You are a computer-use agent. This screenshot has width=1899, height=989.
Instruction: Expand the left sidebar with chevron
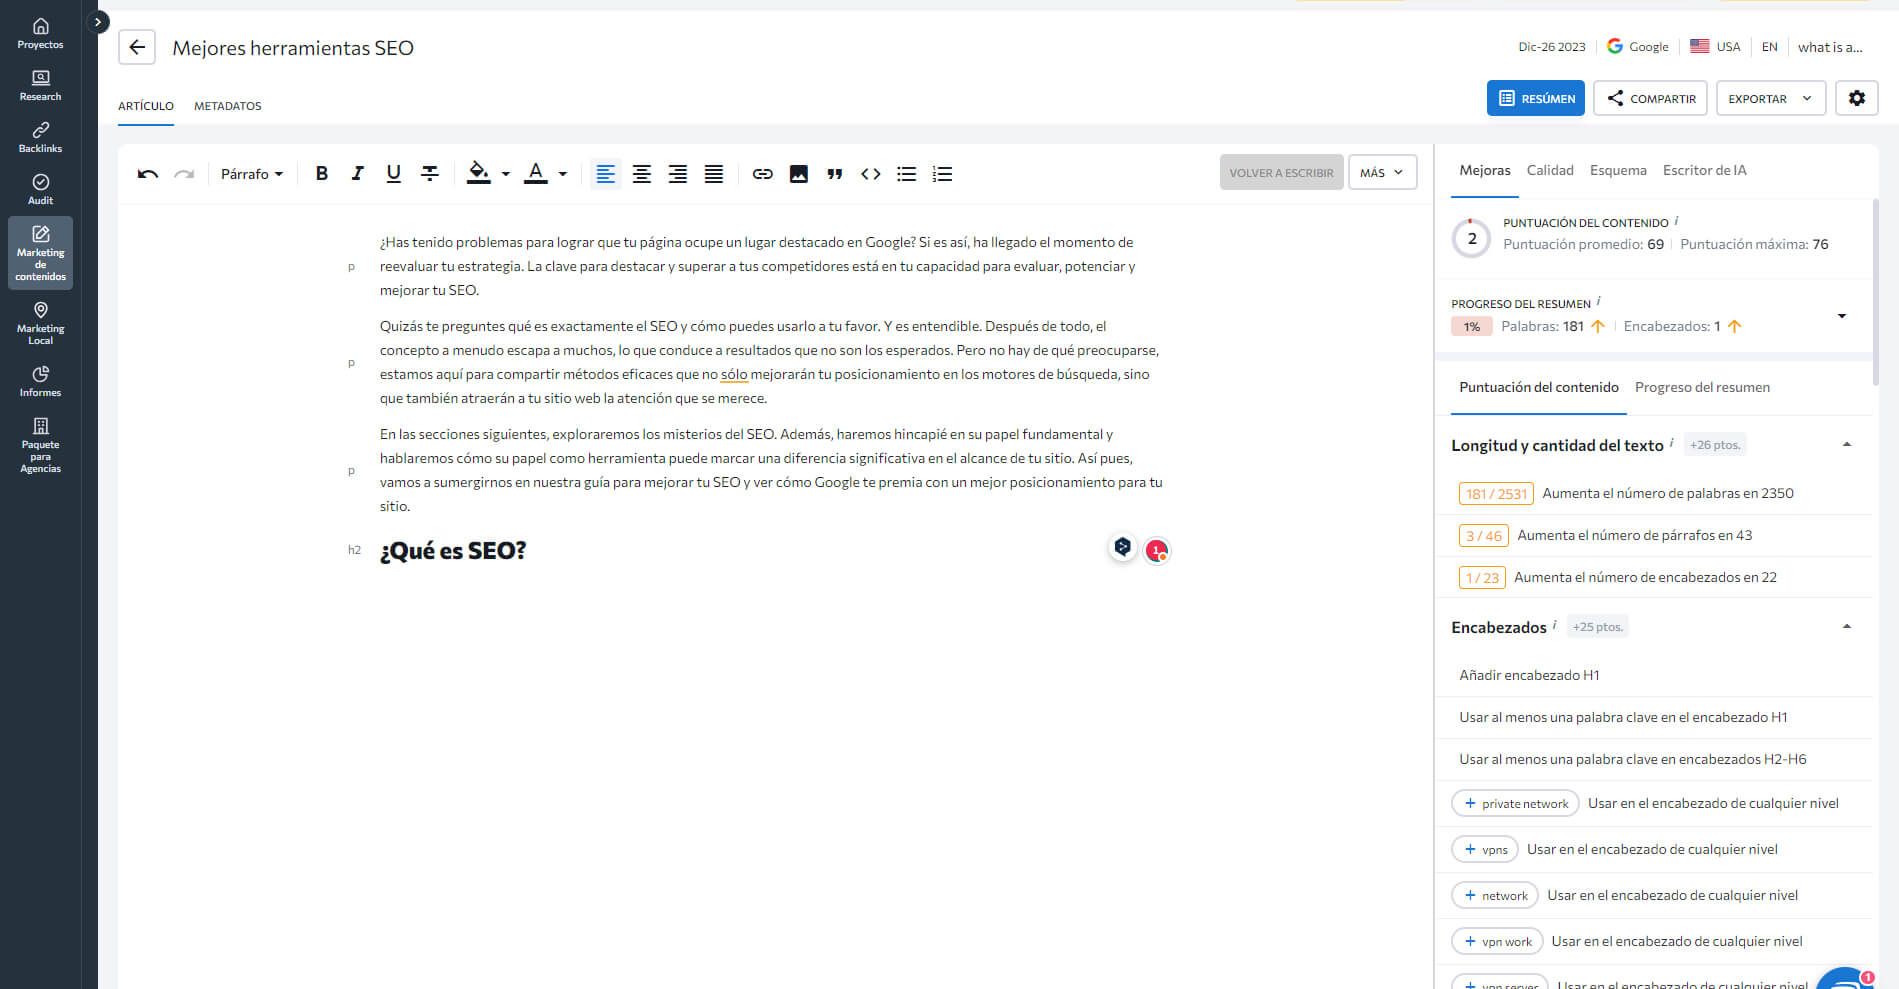point(97,21)
